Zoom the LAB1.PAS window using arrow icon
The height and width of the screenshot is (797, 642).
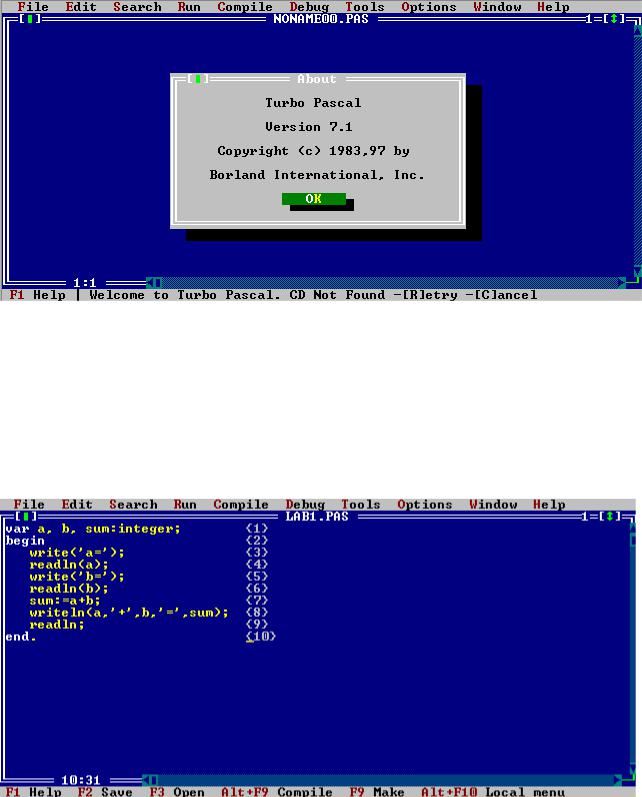tap(609, 516)
